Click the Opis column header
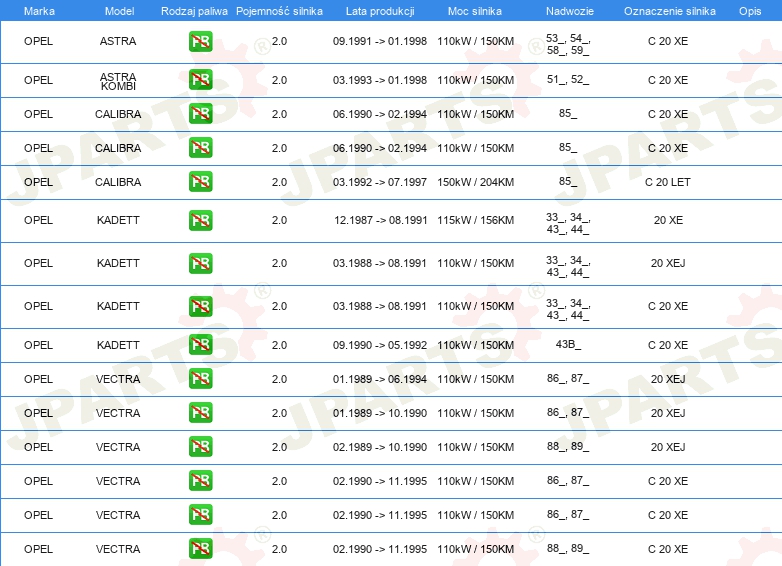This screenshot has width=782, height=566. coord(749,10)
